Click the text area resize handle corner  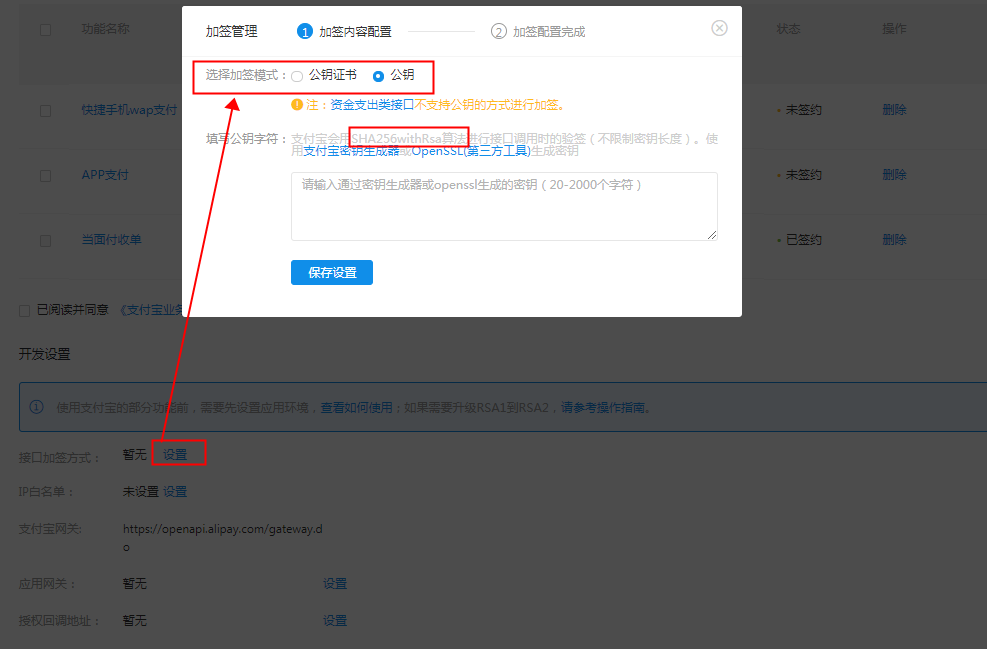(x=712, y=235)
